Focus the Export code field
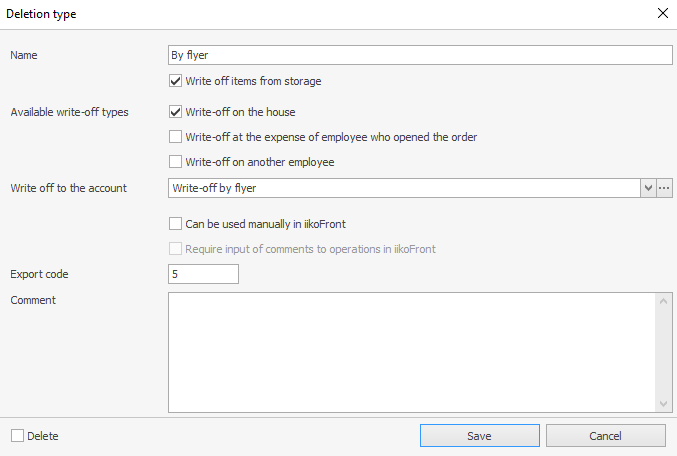677x456 pixels. pyautogui.click(x=204, y=274)
